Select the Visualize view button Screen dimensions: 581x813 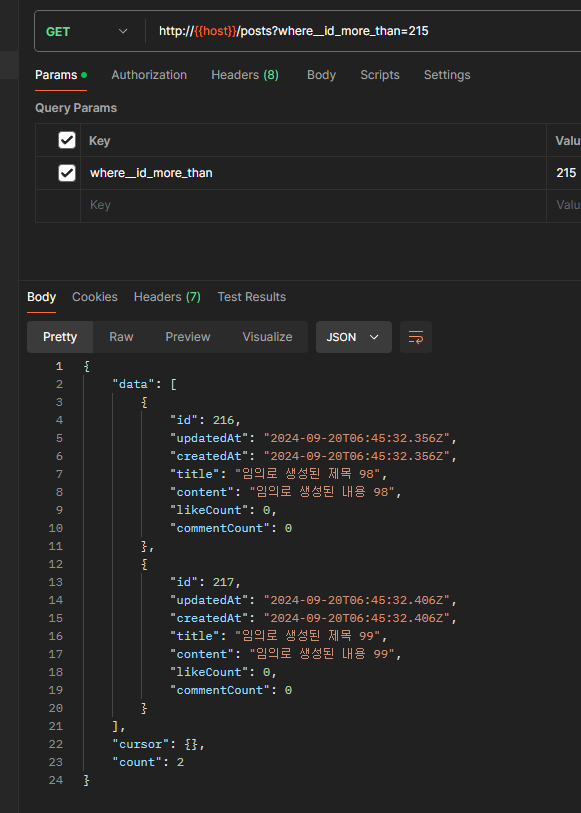267,337
